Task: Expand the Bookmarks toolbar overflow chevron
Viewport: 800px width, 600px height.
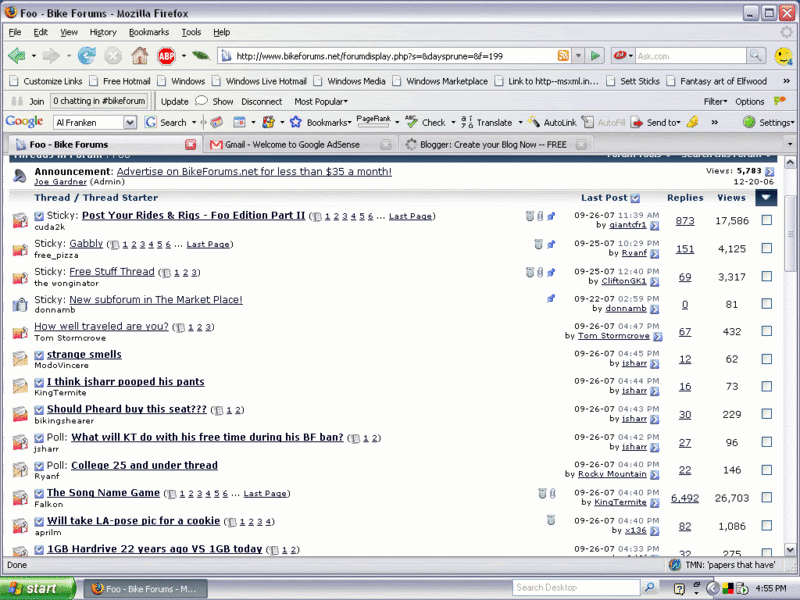Action: 786,81
